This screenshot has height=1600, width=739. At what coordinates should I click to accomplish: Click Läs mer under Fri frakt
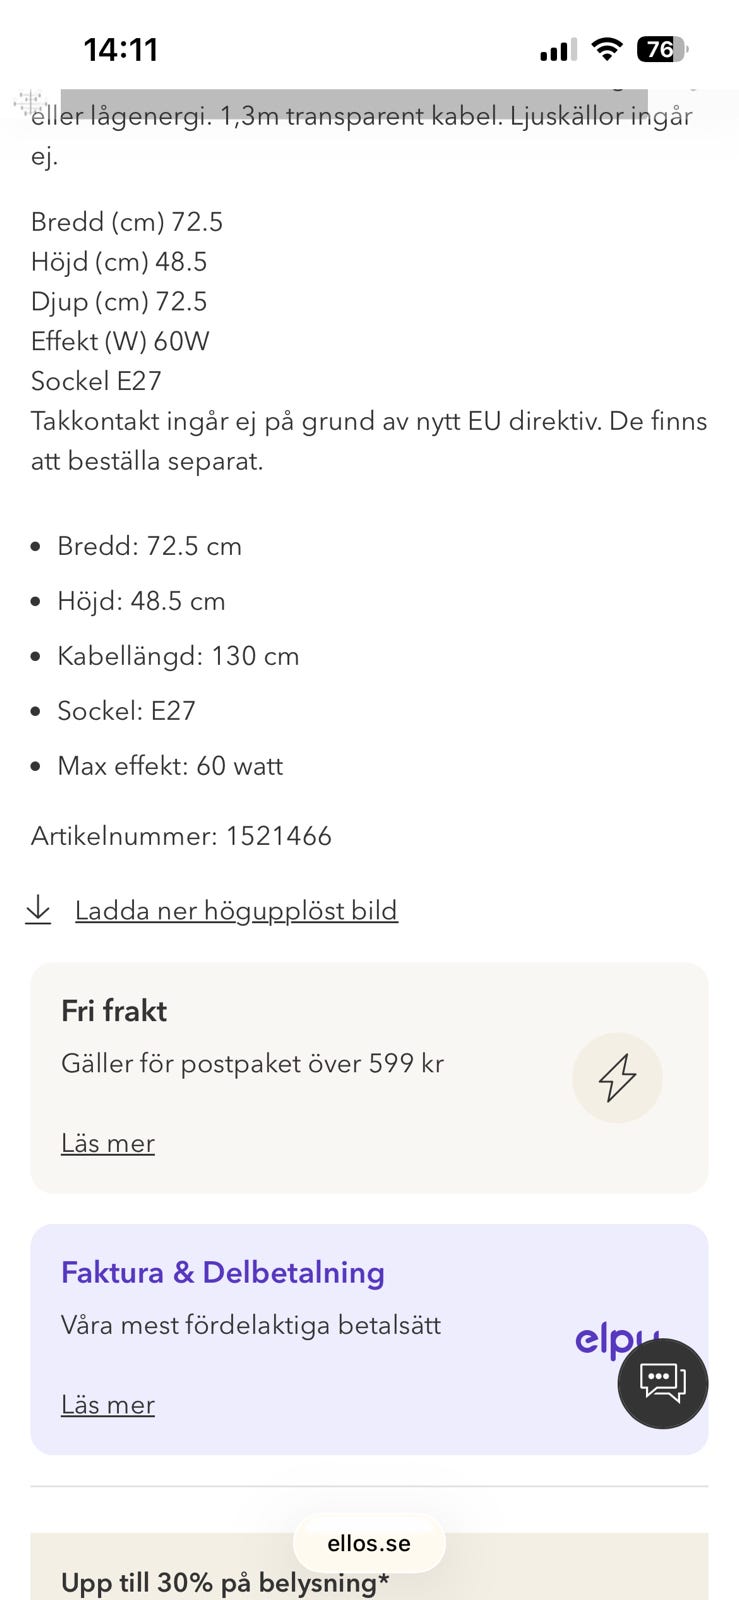107,1142
